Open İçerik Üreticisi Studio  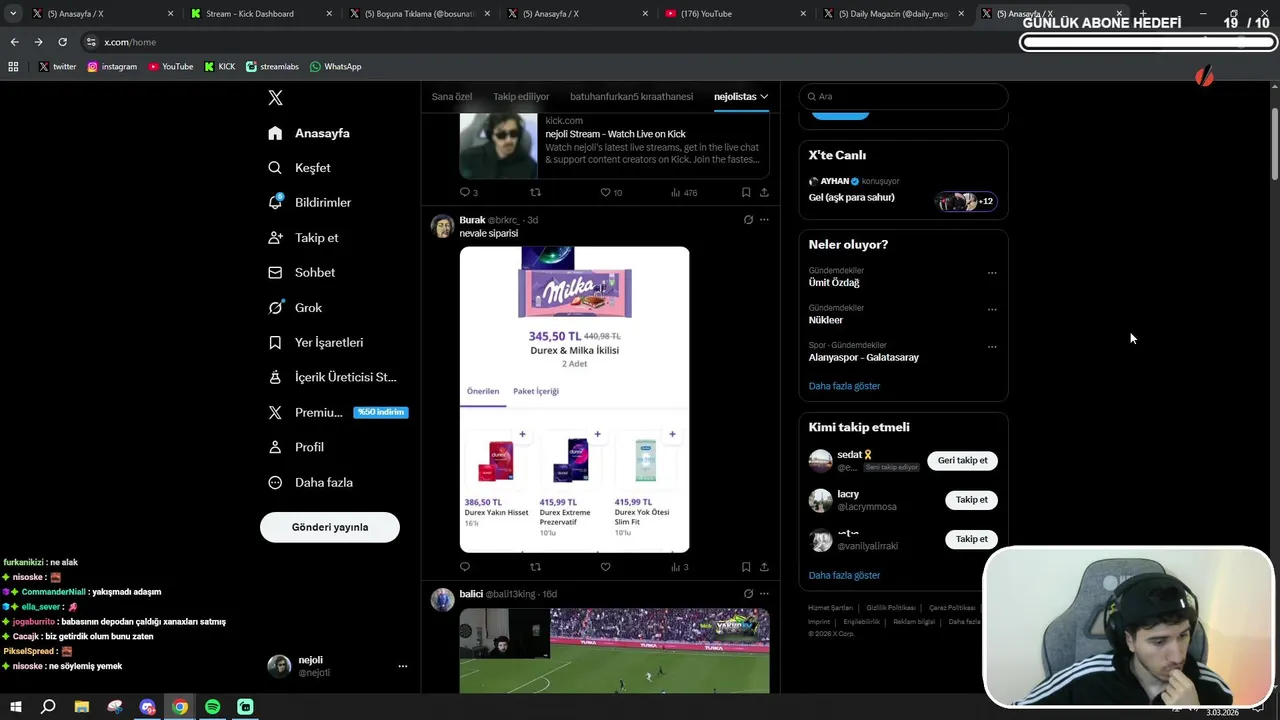pyautogui.click(x=332, y=377)
